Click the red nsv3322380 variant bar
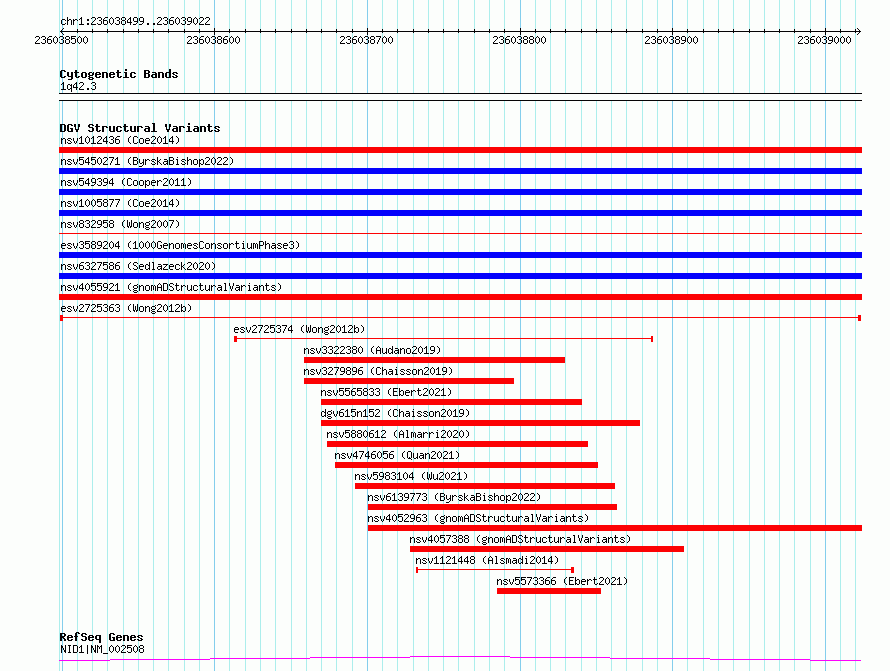The height and width of the screenshot is (671, 890). [x=434, y=360]
